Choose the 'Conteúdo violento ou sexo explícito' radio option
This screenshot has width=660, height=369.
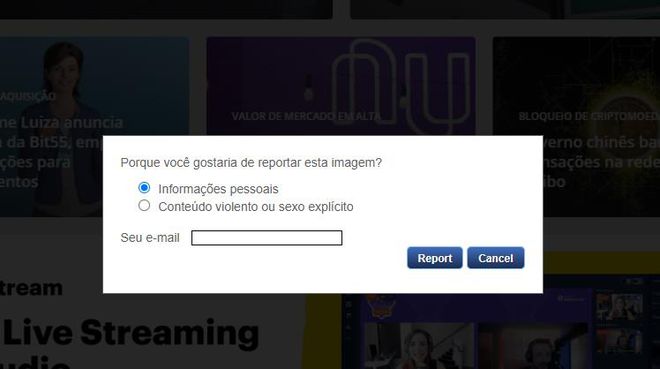click(x=144, y=205)
